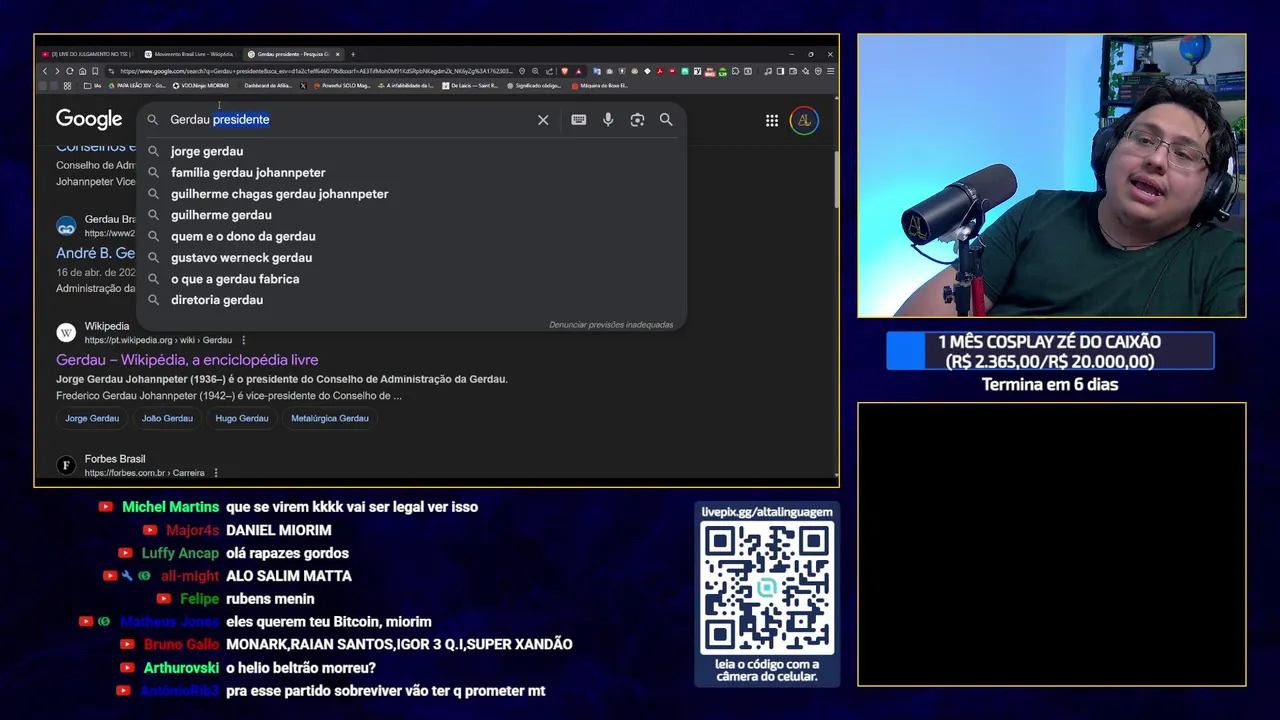Search by image with Google Lens icon

coord(637,120)
